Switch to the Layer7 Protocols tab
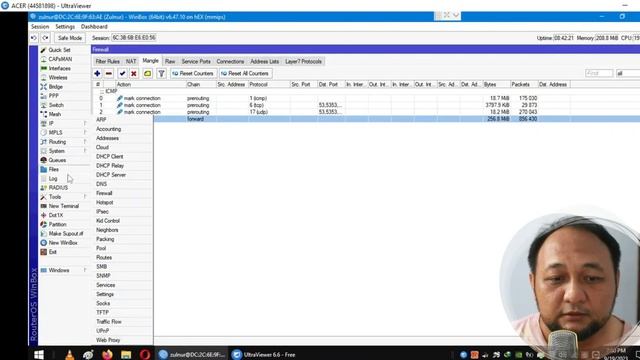640x360 pixels. 303,61
